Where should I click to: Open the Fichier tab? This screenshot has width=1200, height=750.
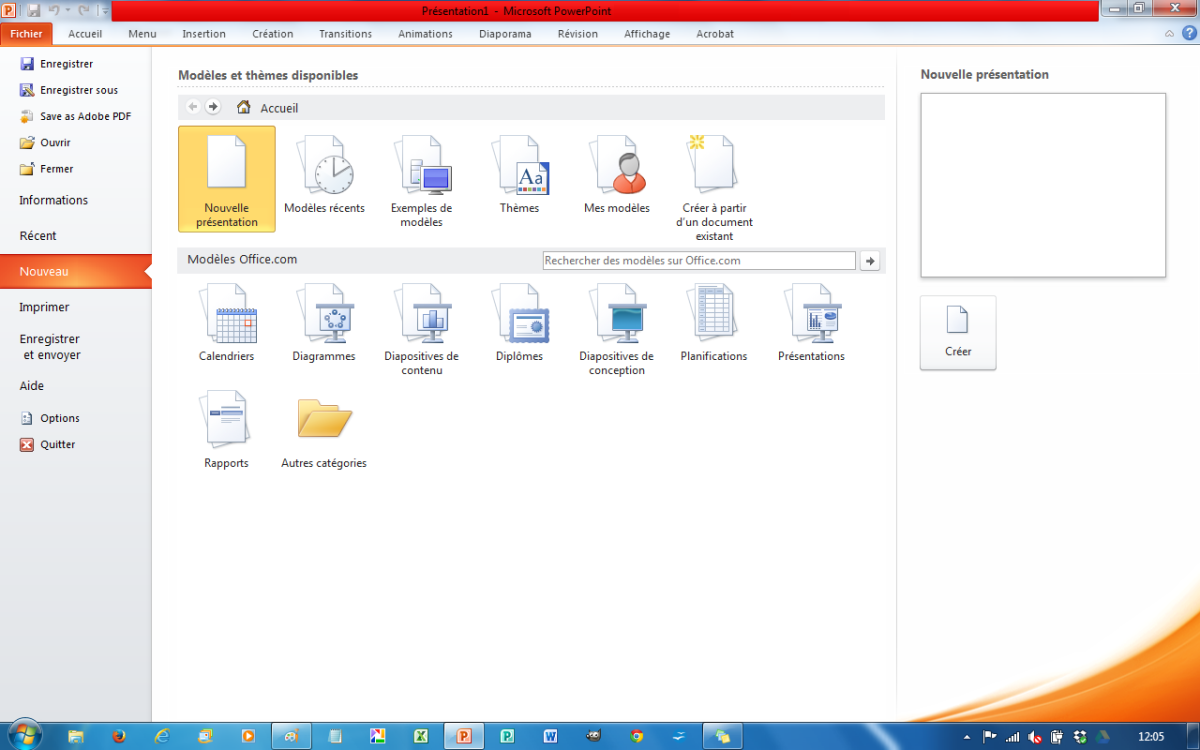(26, 33)
